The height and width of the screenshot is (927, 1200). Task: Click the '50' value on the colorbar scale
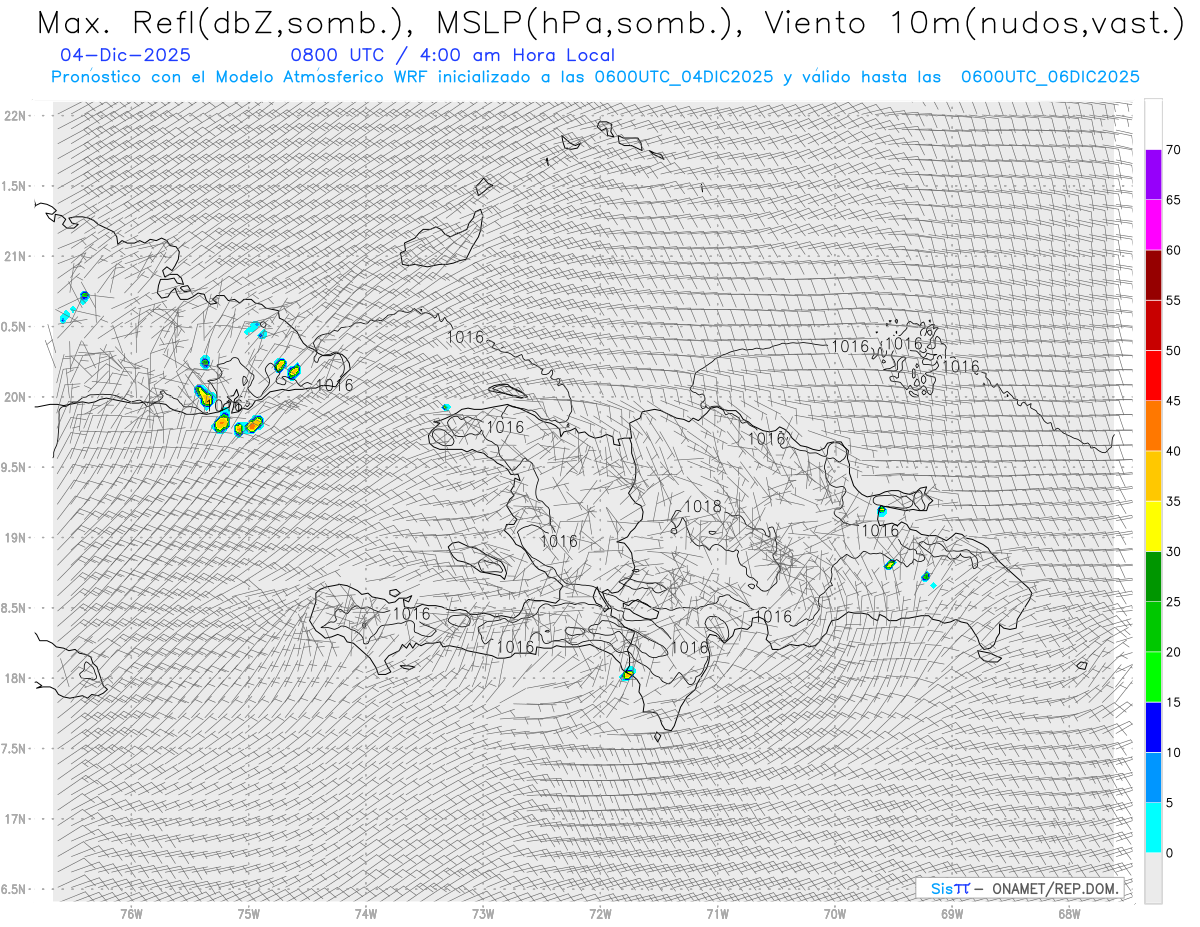click(x=1173, y=351)
